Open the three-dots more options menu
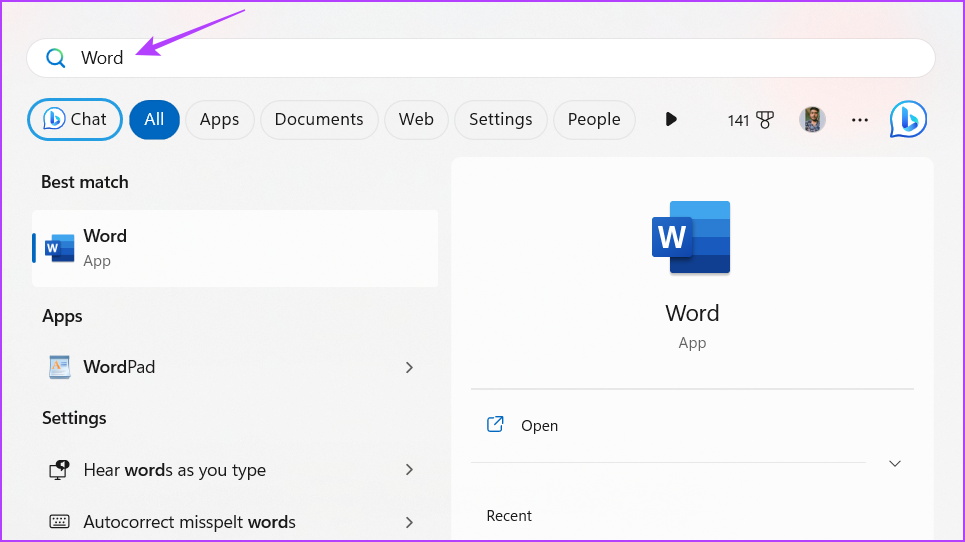This screenshot has width=965, height=542. click(x=860, y=120)
